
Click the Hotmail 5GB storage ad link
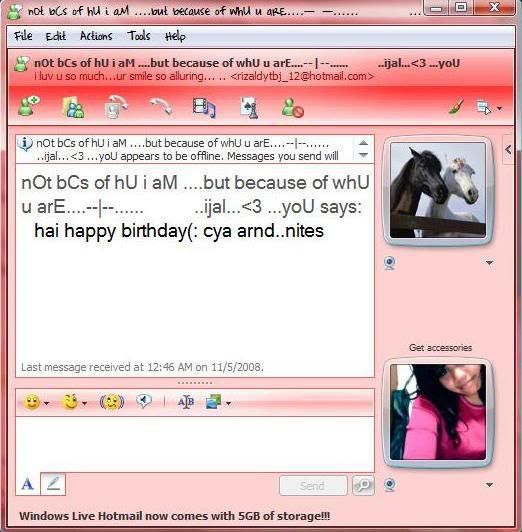(174, 516)
